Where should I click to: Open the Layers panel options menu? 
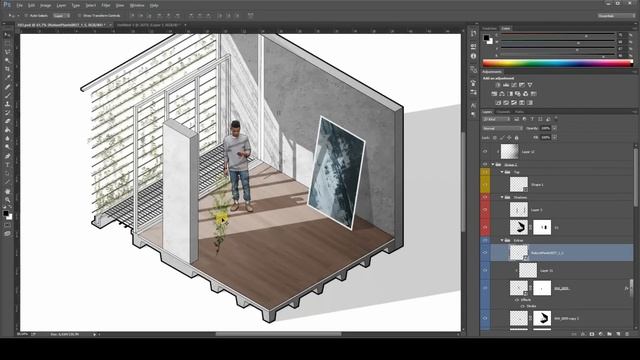click(x=635, y=111)
